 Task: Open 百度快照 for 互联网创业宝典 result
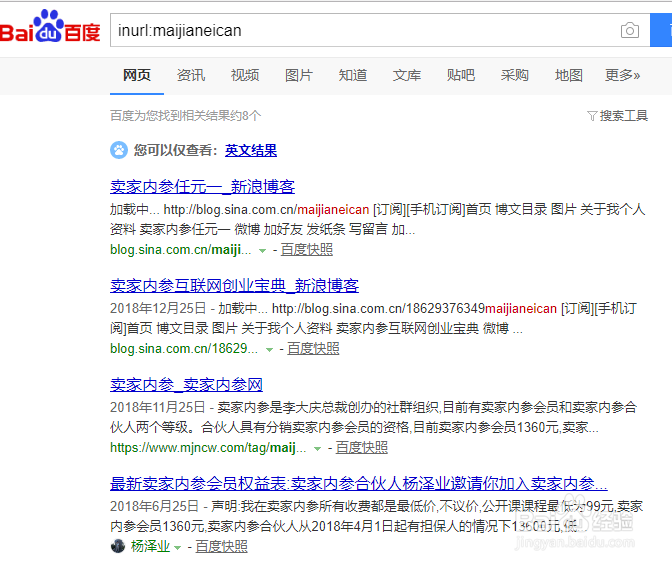pos(313,349)
